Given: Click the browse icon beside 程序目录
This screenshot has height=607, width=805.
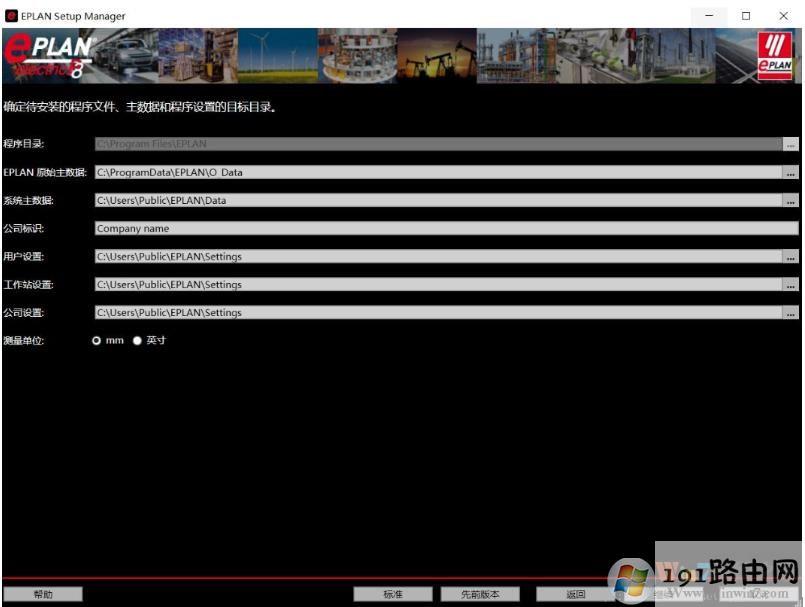Looking at the screenshot, I should (791, 144).
